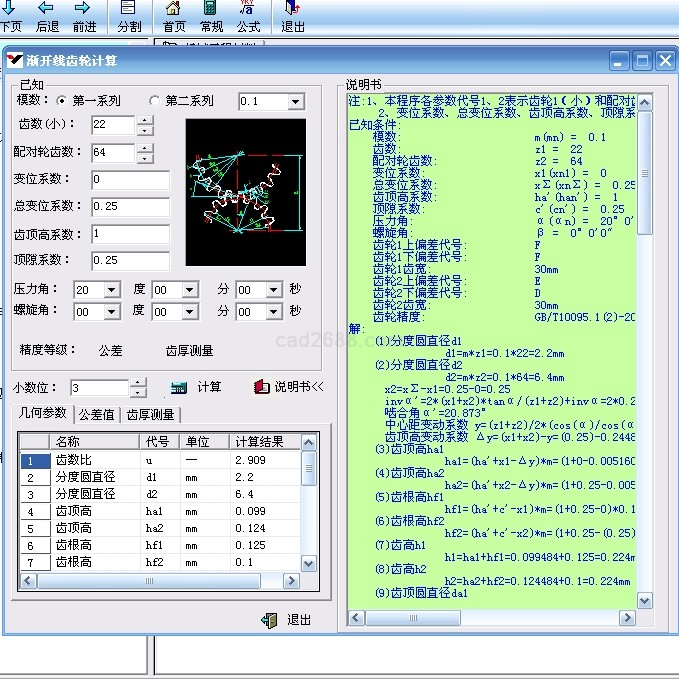679x679 pixels.
Task: Select 第一系列 module radio button
Action: 62,101
